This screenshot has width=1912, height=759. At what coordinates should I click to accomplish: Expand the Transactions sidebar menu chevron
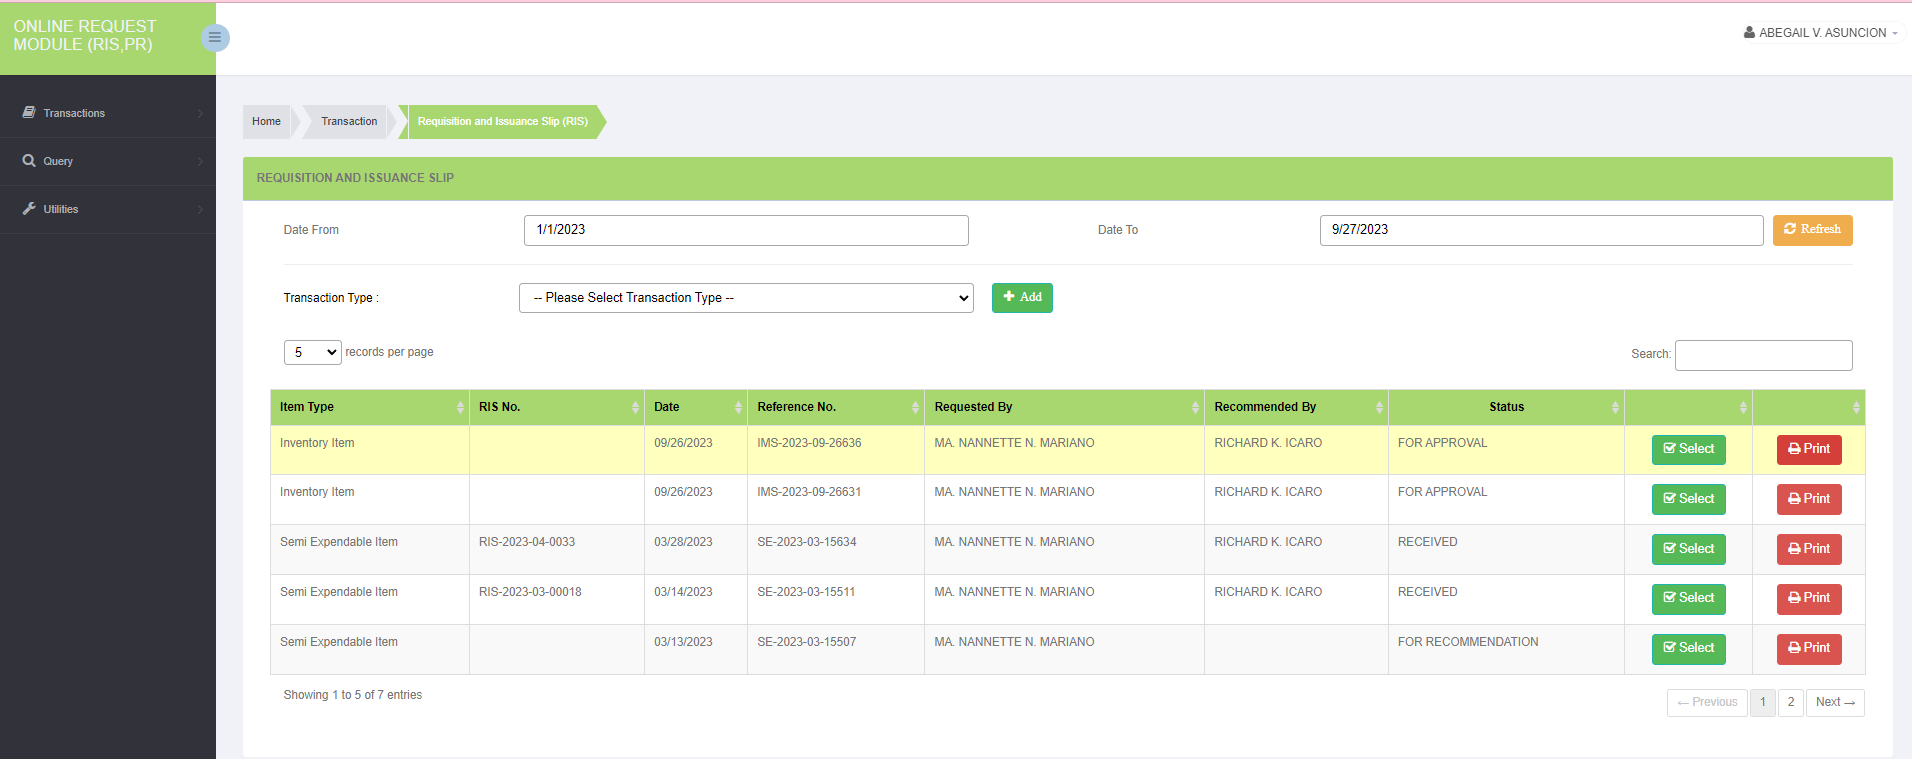point(200,114)
